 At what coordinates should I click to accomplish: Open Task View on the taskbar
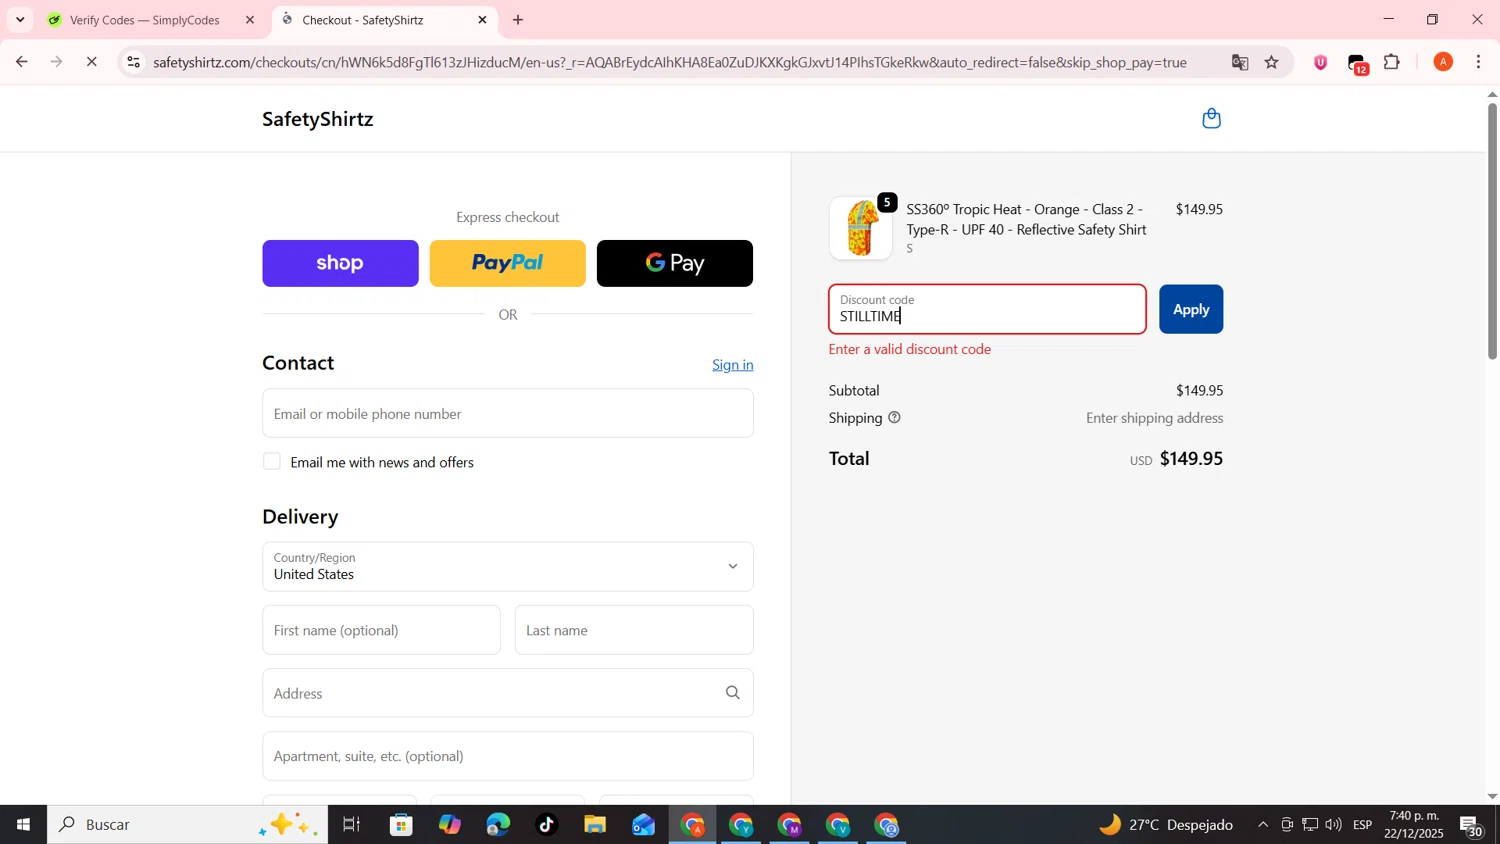(352, 825)
